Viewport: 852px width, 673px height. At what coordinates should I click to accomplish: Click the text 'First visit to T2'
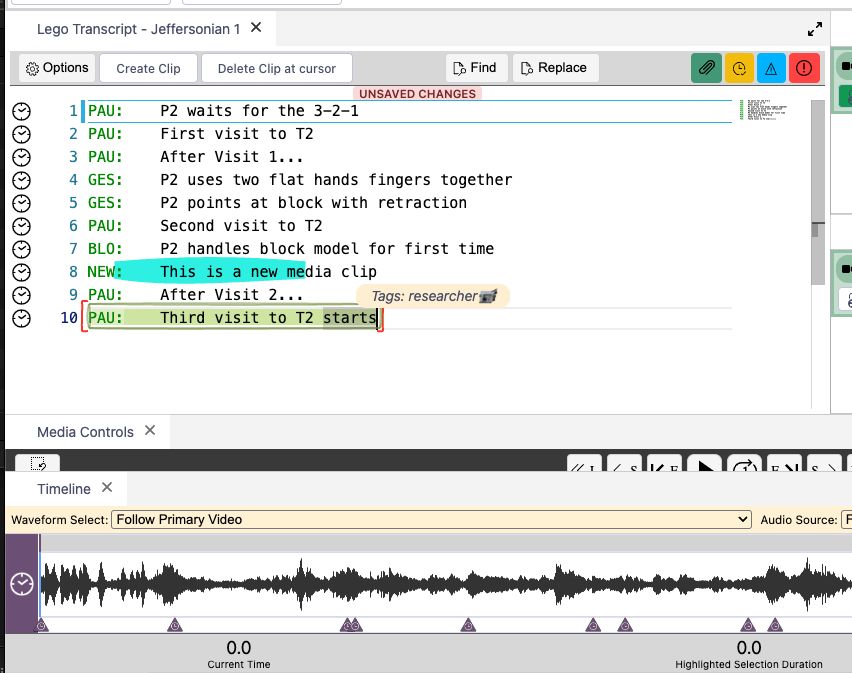[236, 134]
